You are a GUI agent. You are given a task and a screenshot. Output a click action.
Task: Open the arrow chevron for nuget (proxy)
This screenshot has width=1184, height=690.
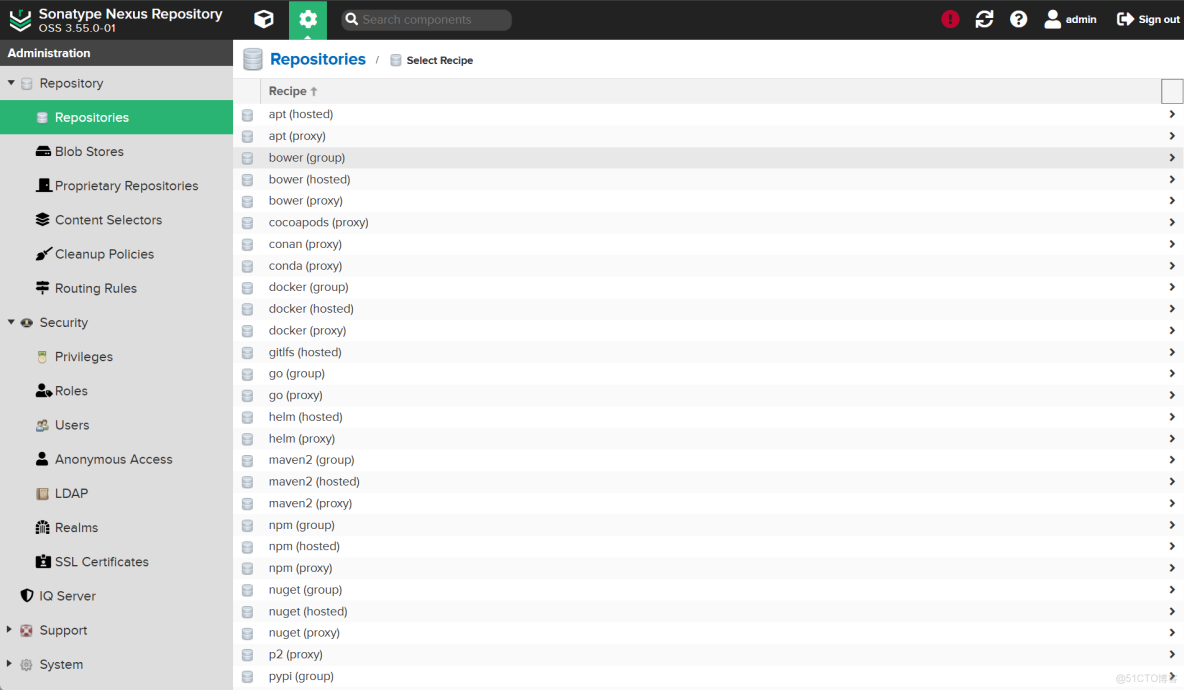point(1172,633)
